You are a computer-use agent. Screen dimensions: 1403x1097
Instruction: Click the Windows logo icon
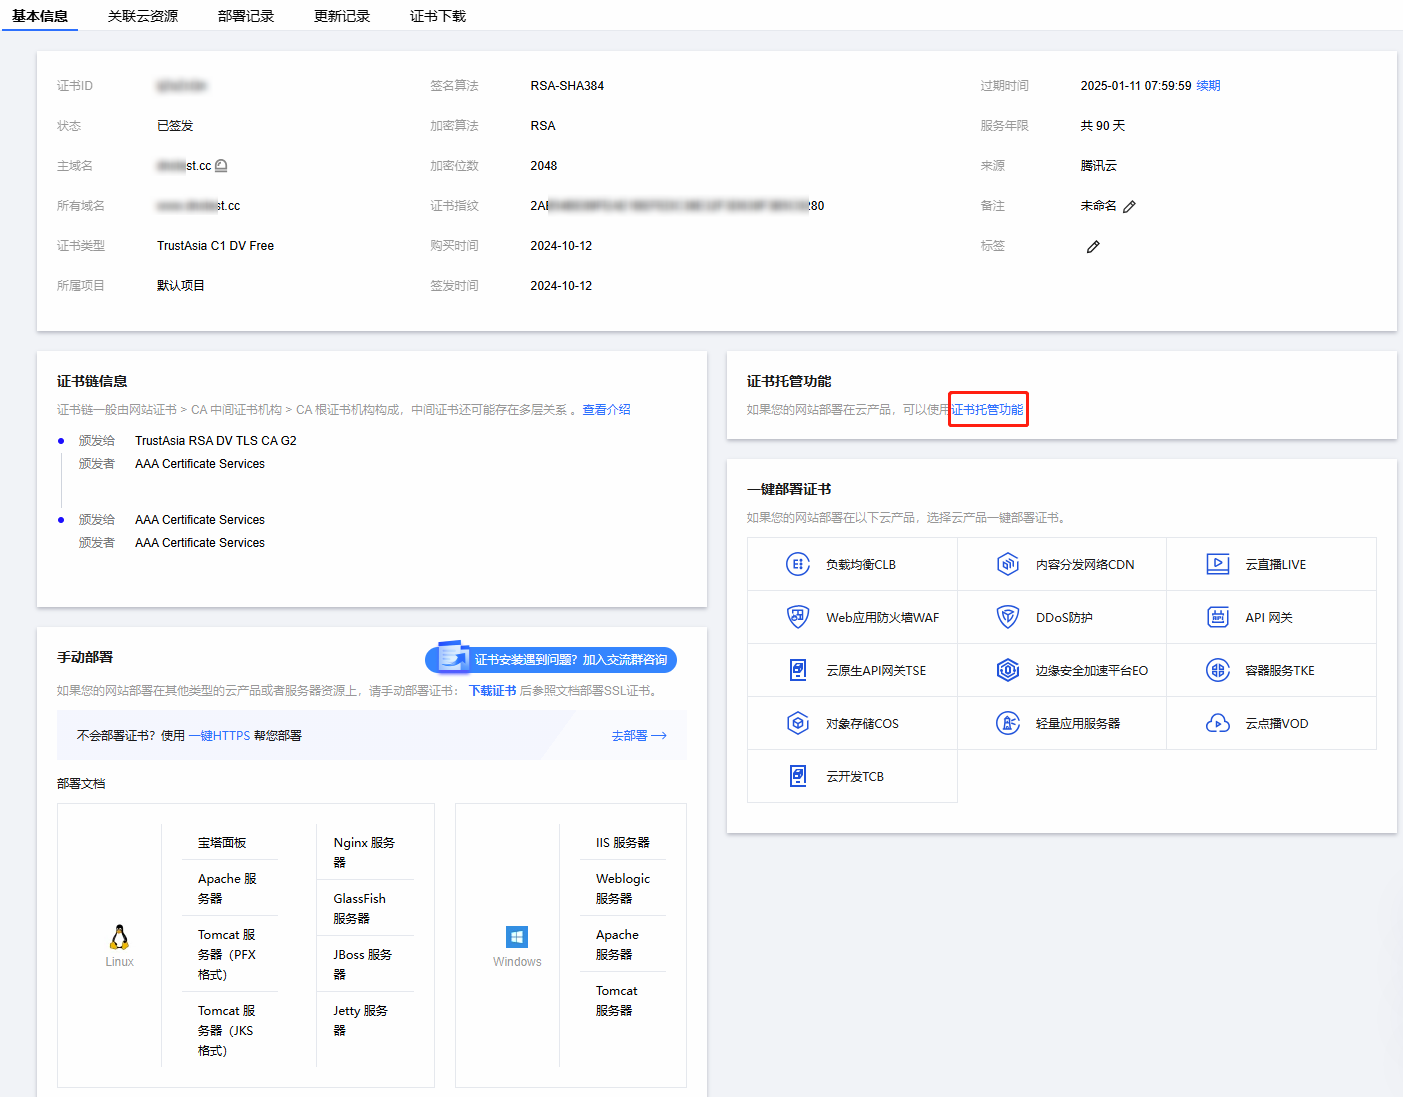[x=517, y=937]
